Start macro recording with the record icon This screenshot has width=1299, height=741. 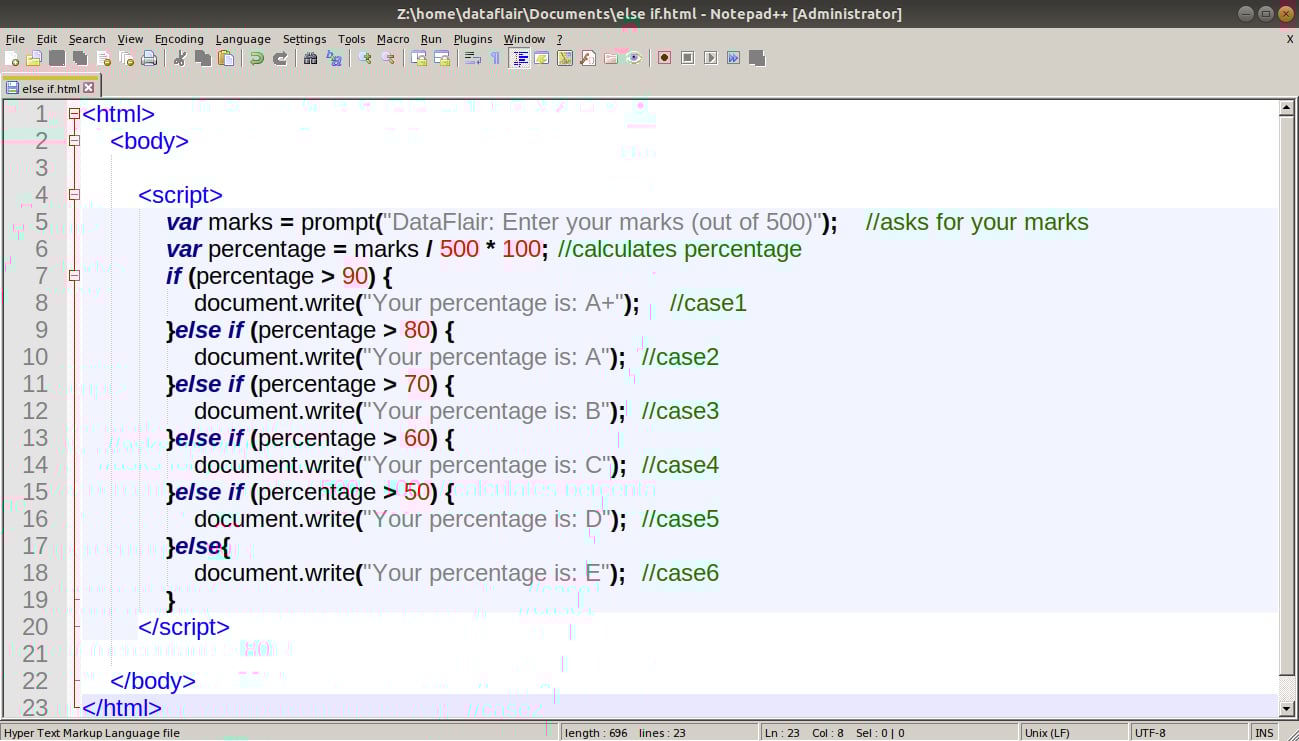tap(664, 58)
